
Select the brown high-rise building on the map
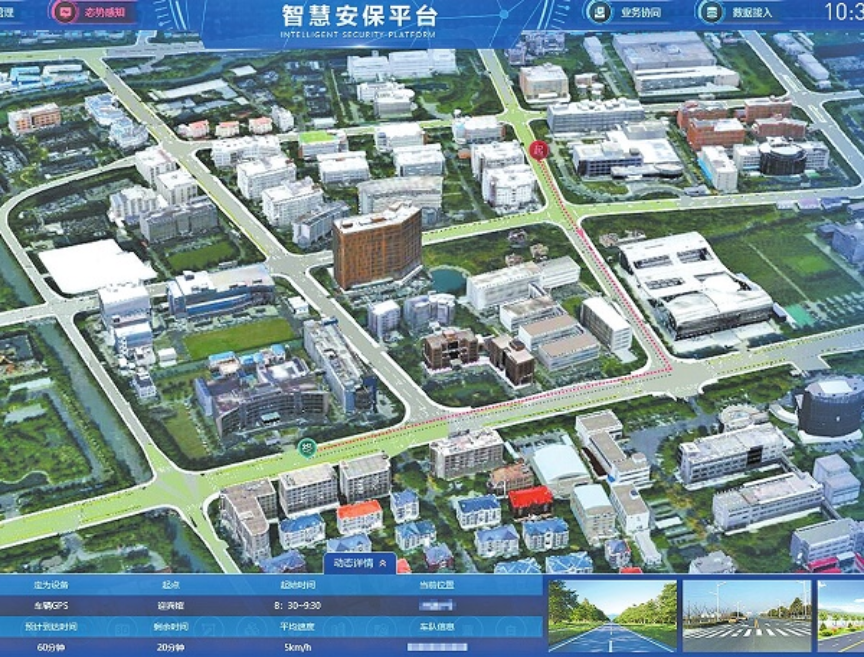[376, 246]
